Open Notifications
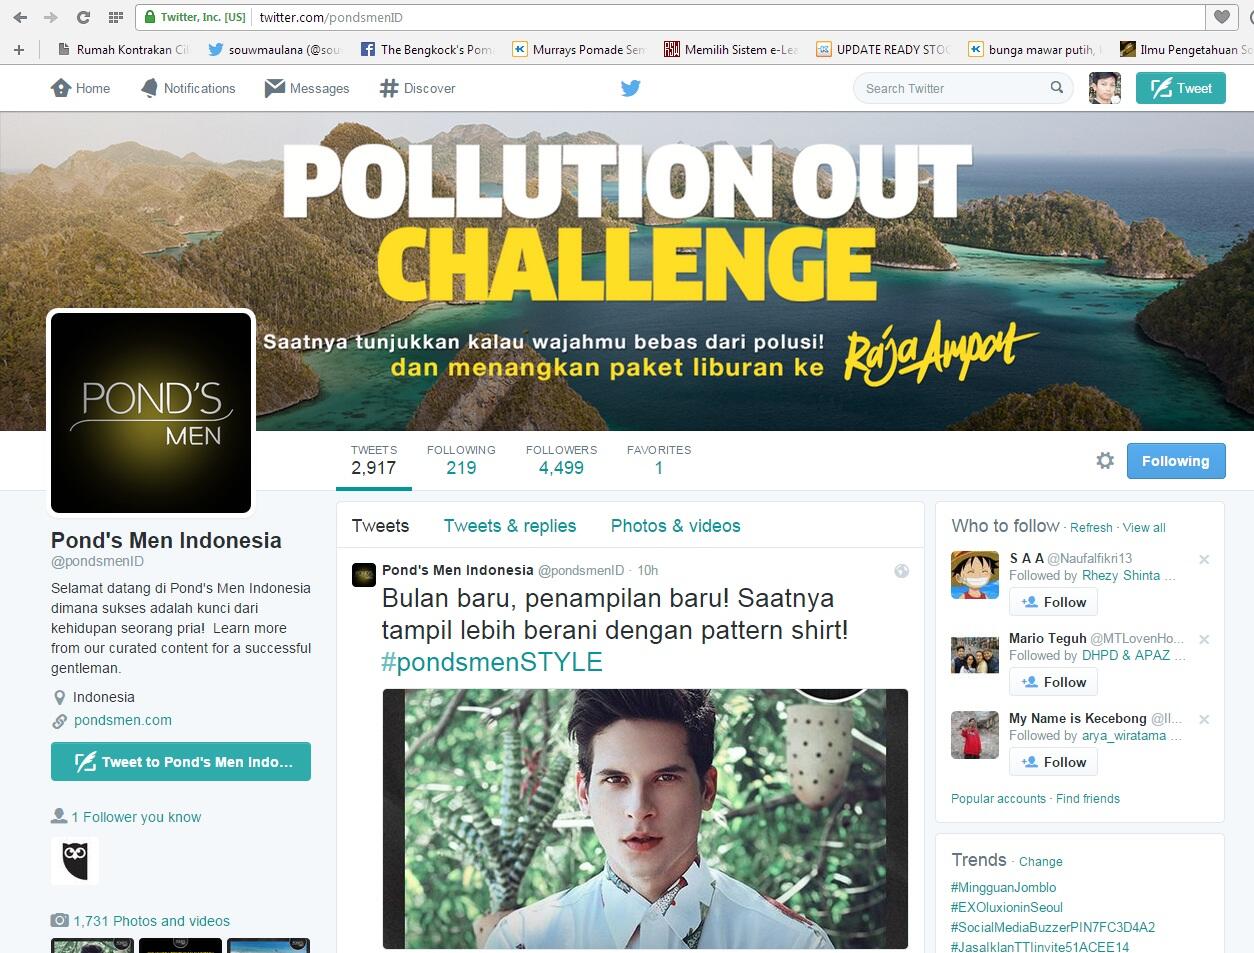Viewport: 1254px width, 953px height. pyautogui.click(x=188, y=88)
